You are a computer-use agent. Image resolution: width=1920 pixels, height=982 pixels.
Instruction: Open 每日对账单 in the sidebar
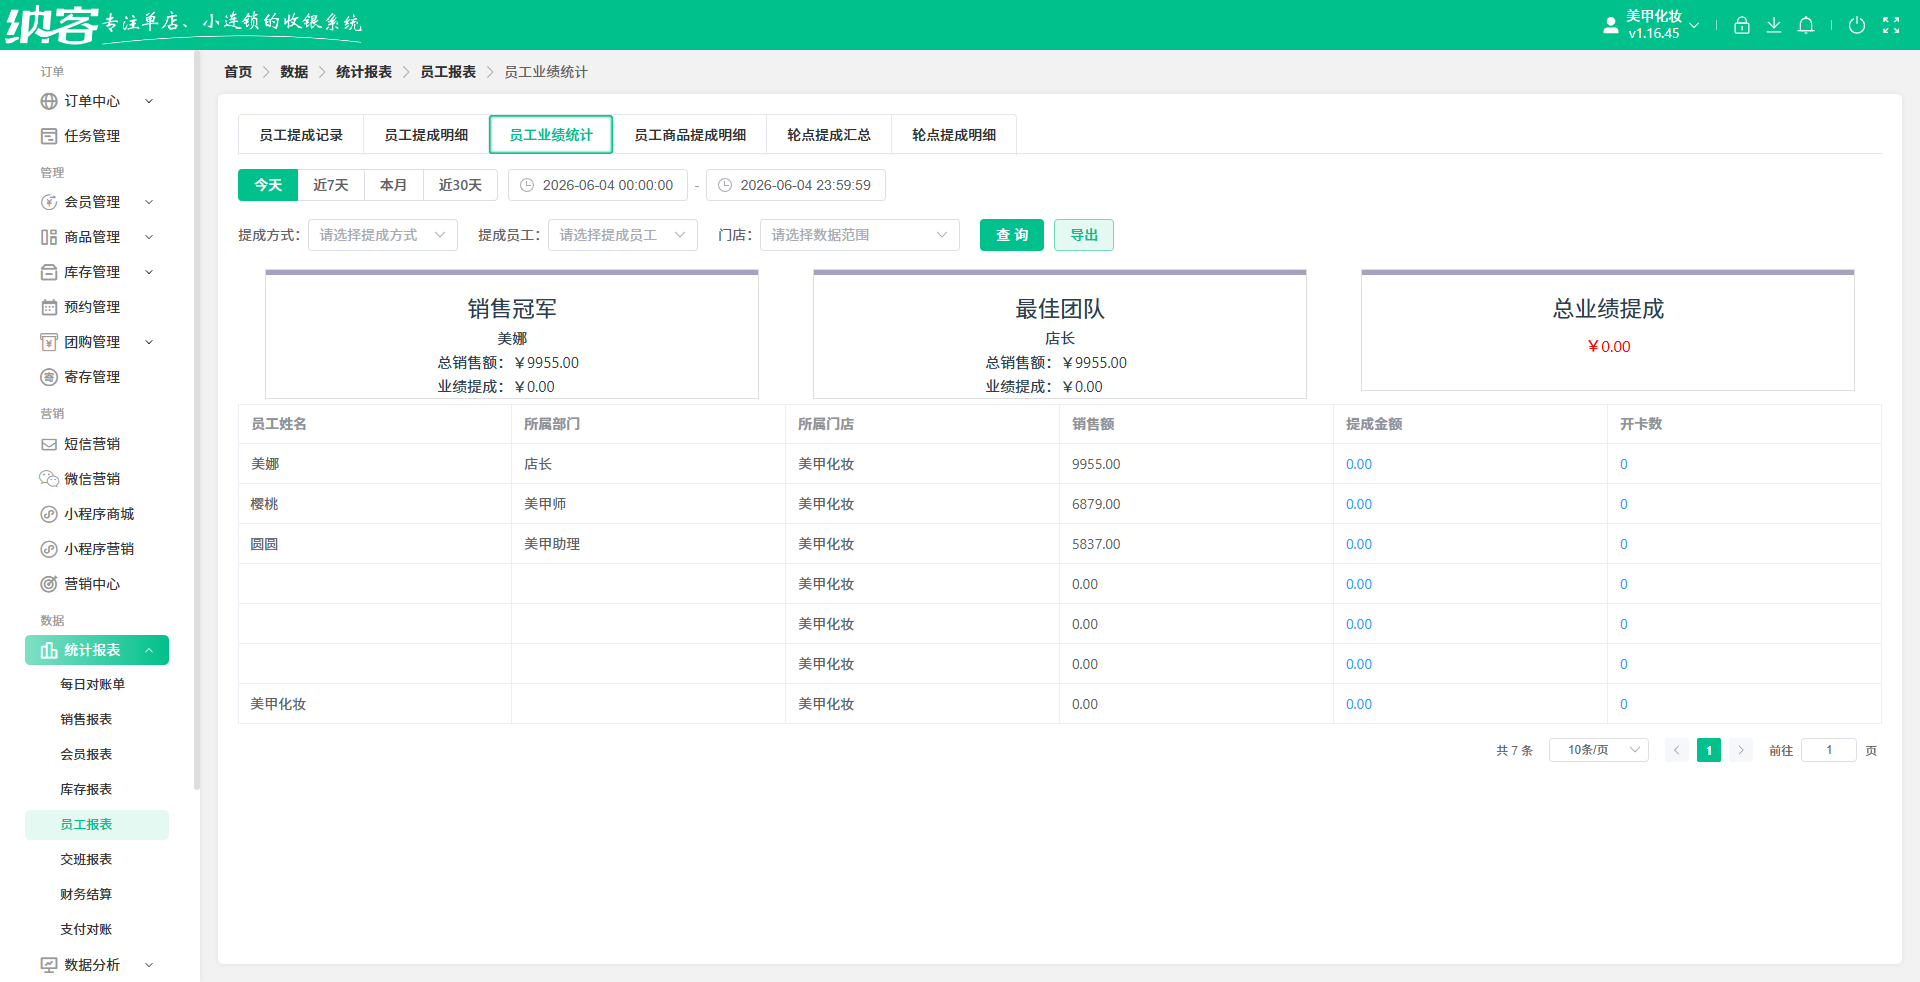(92, 685)
